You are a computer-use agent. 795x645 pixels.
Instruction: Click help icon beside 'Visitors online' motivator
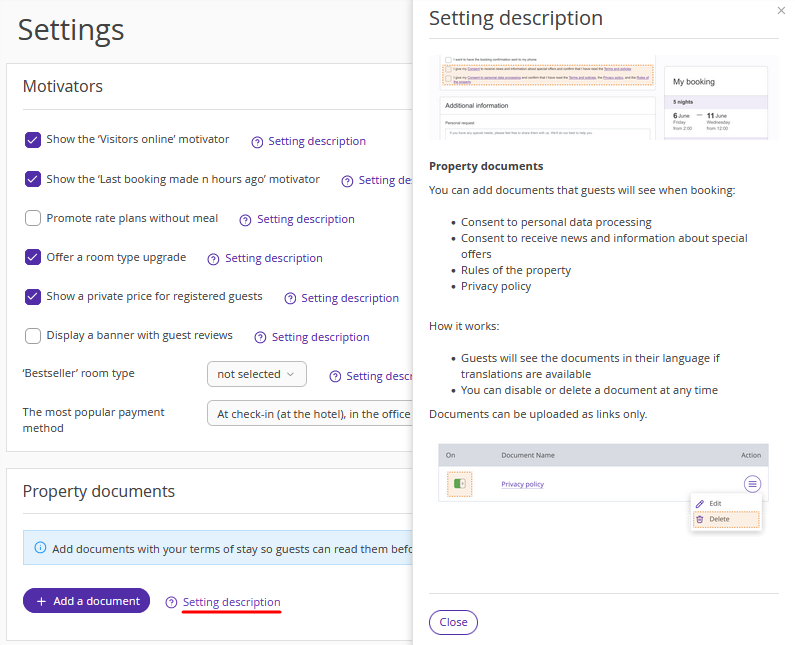point(257,142)
